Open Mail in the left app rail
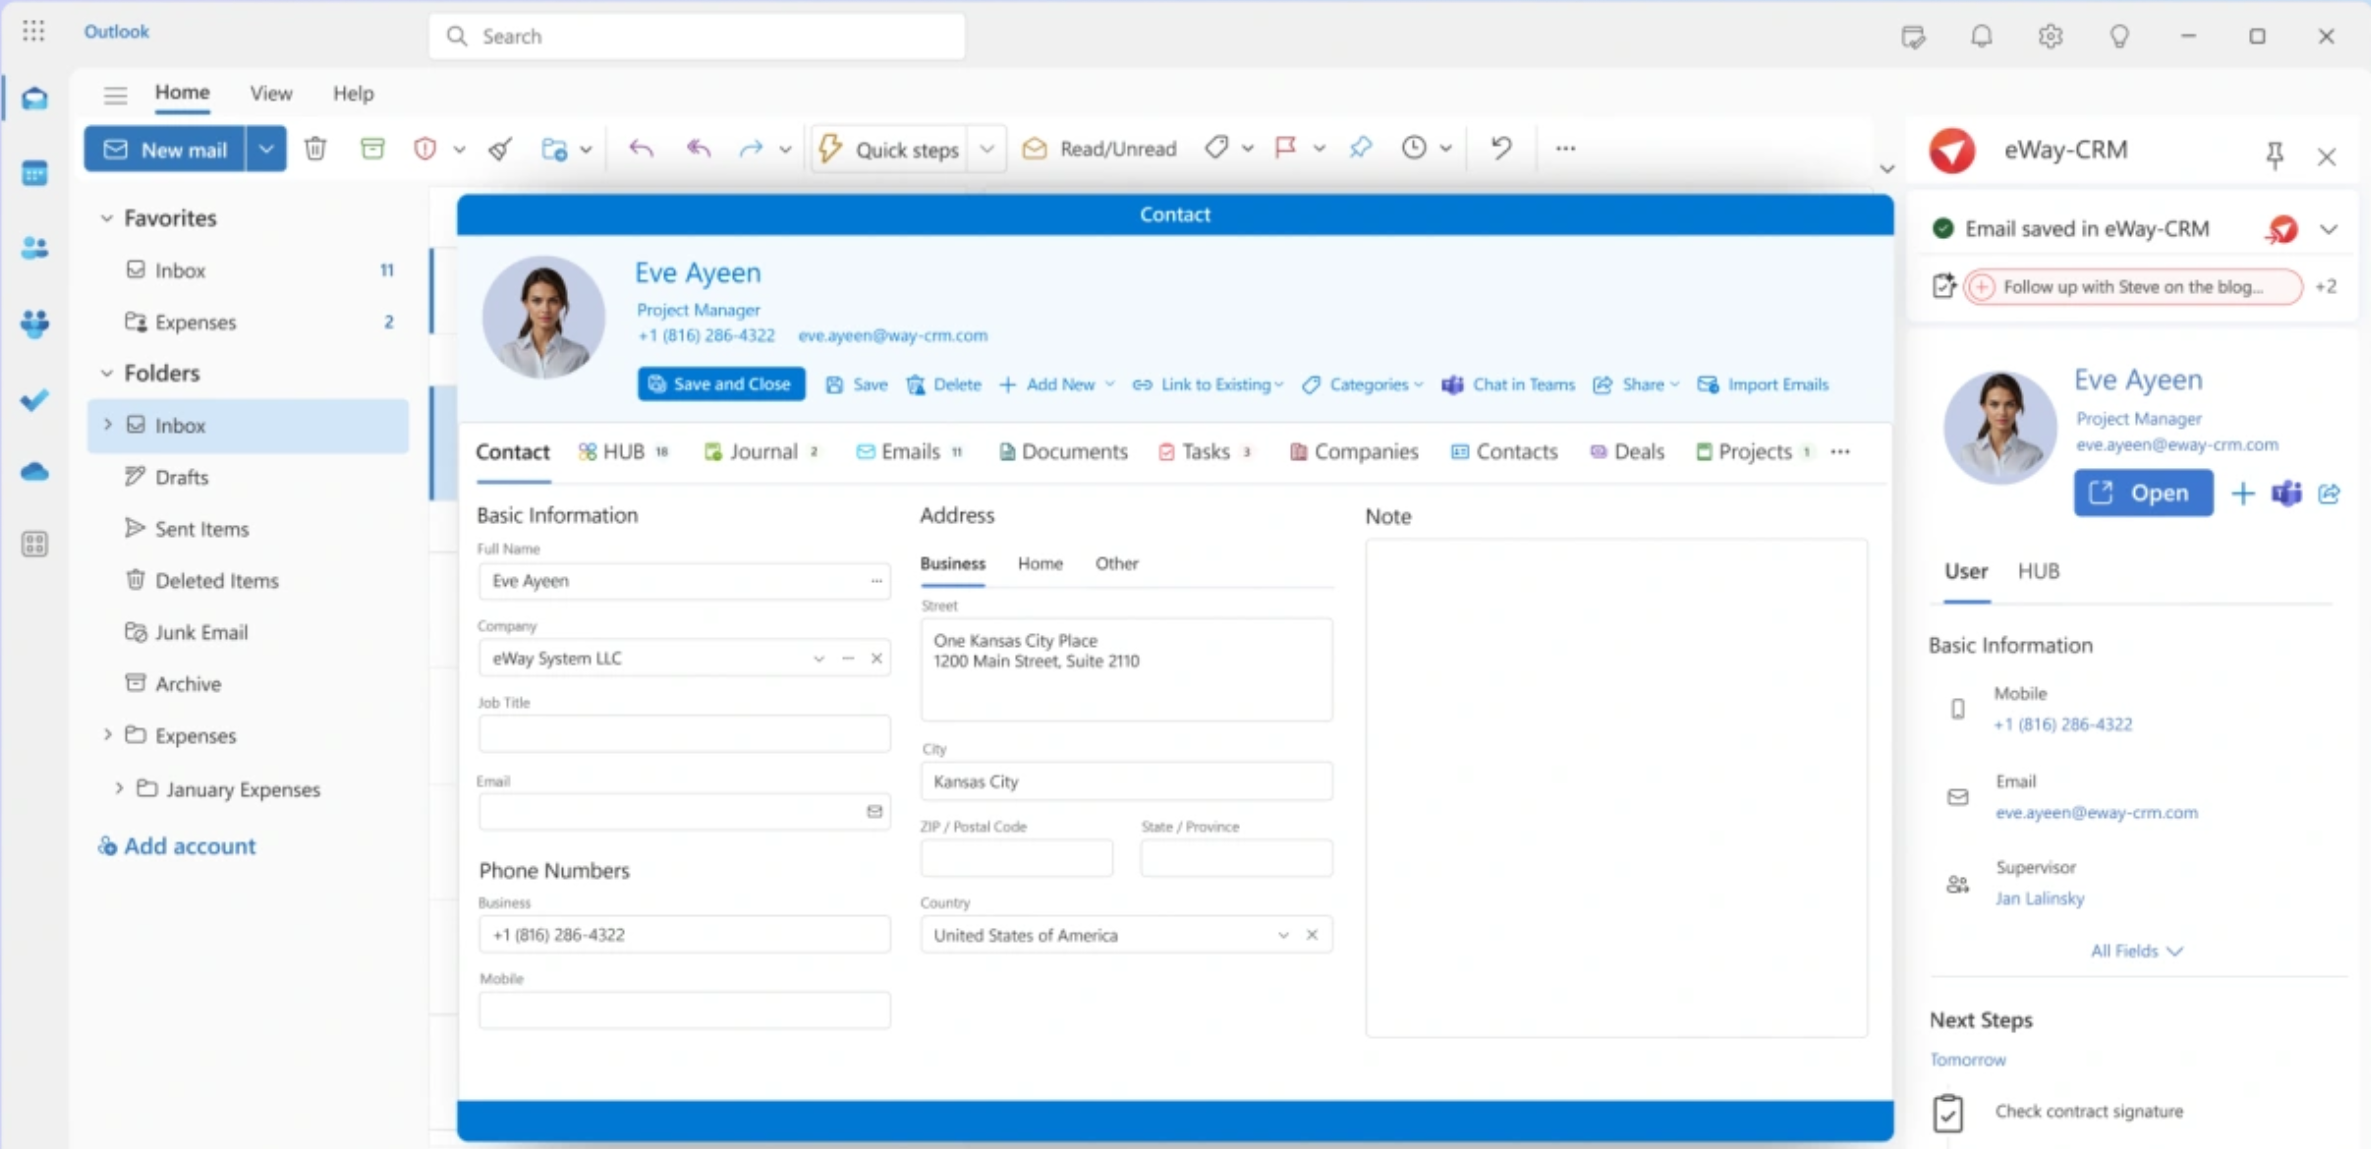 tap(35, 98)
